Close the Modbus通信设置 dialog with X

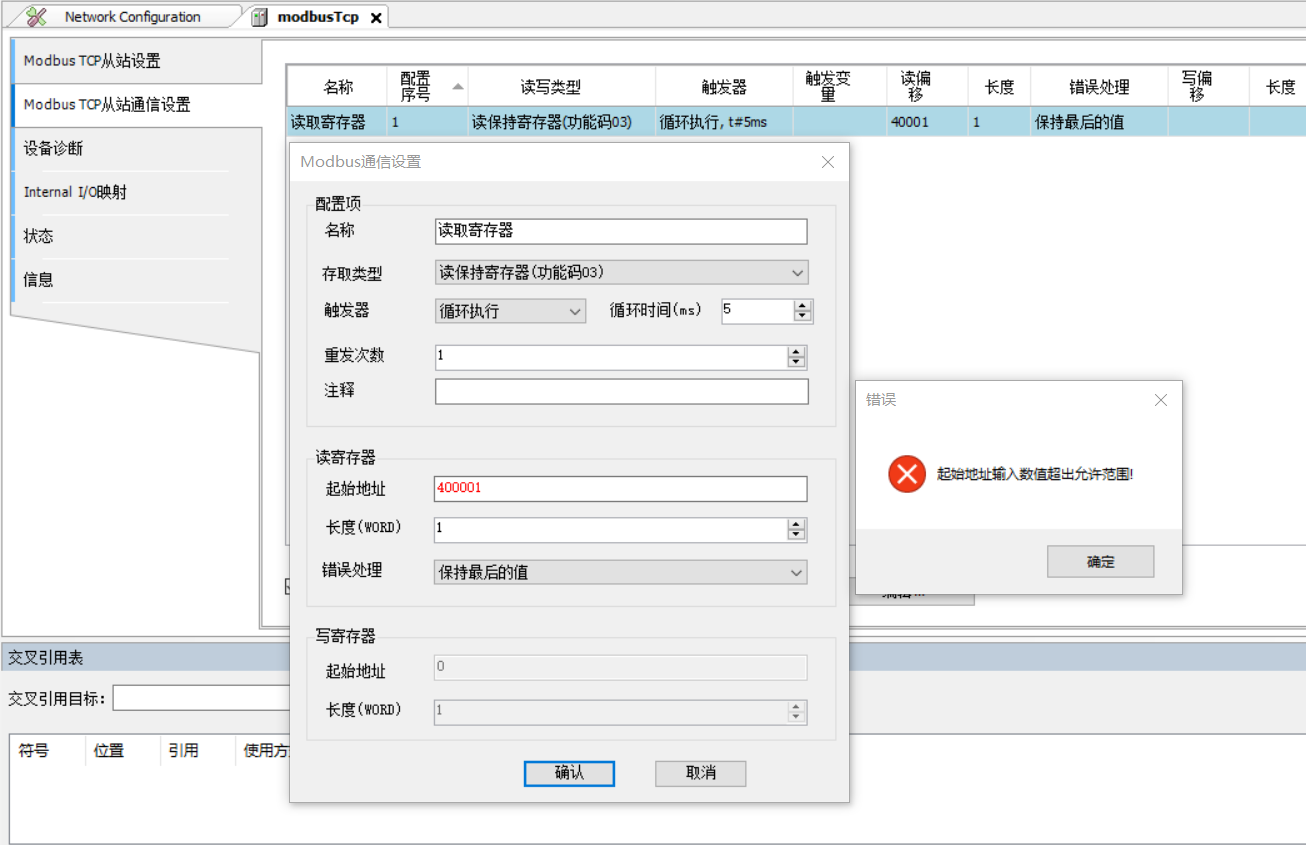coord(827,162)
